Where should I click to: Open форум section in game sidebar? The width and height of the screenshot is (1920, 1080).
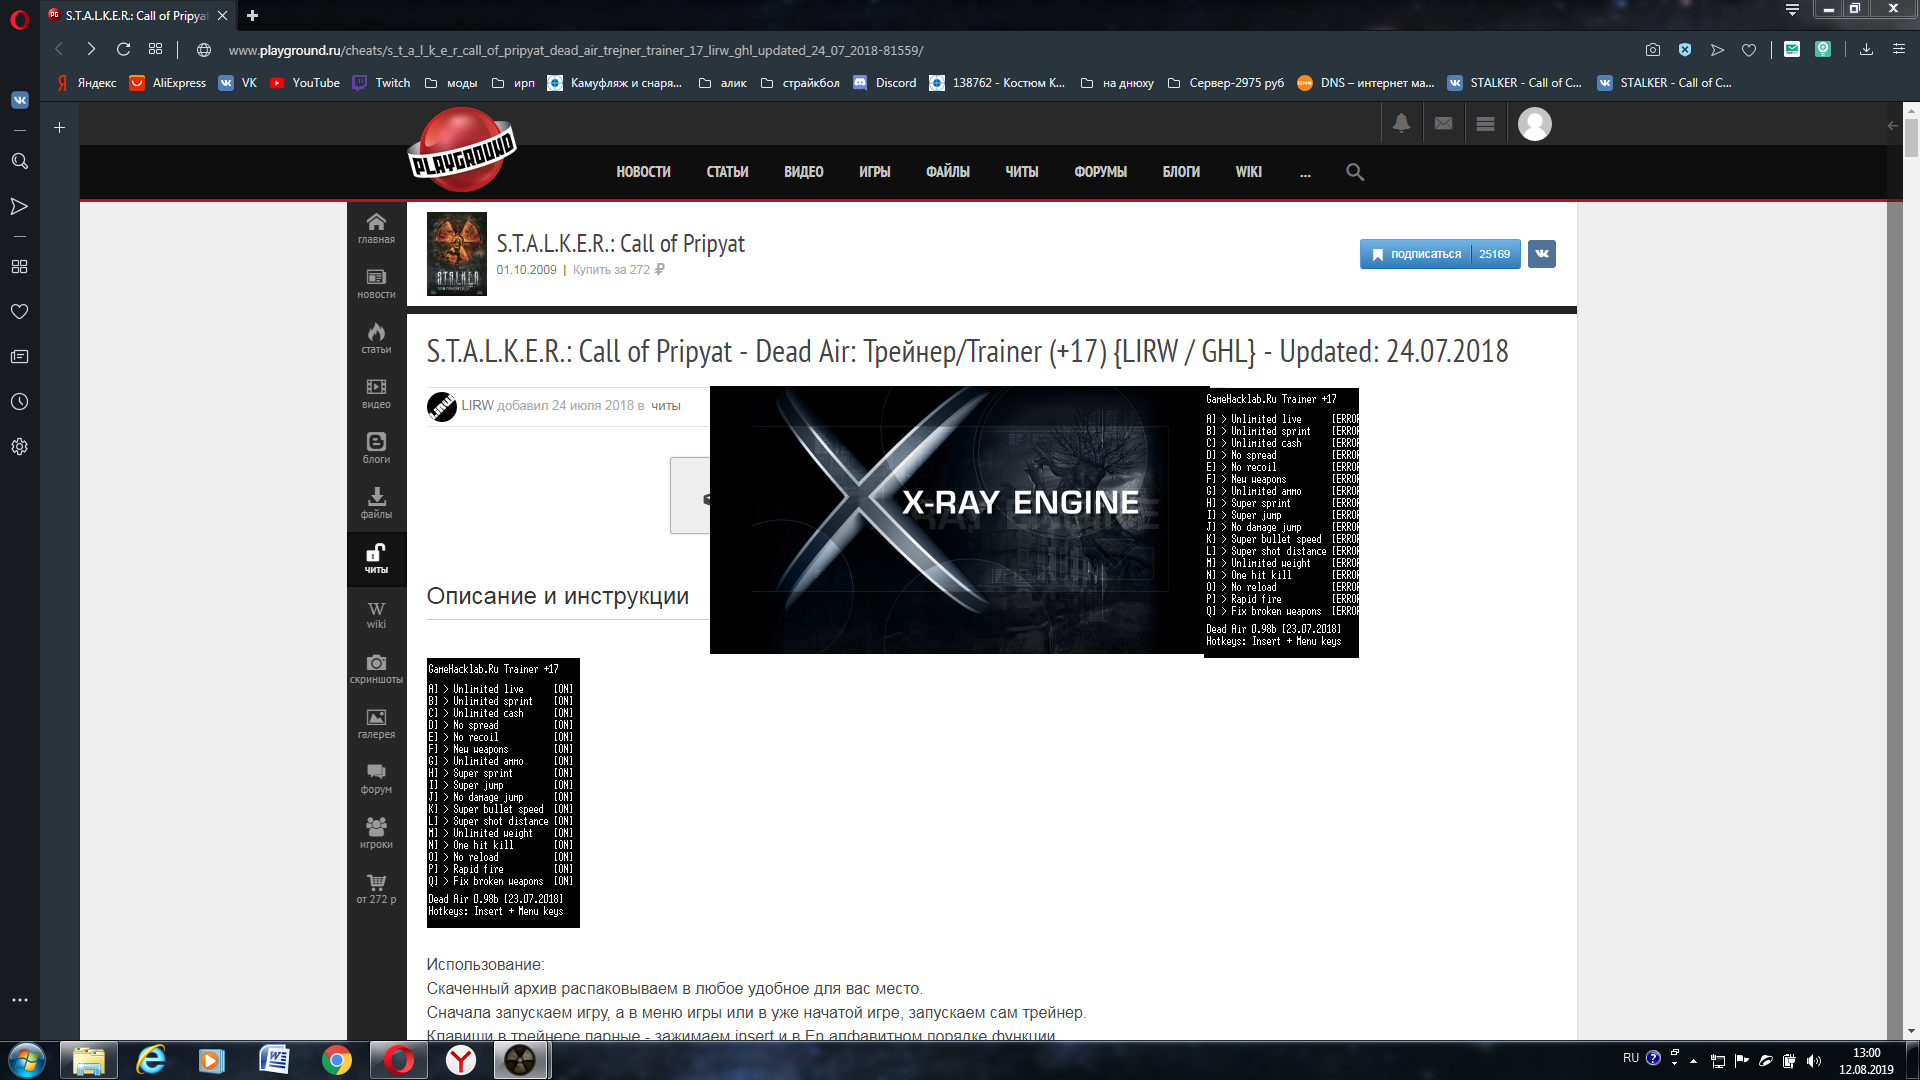(376, 779)
